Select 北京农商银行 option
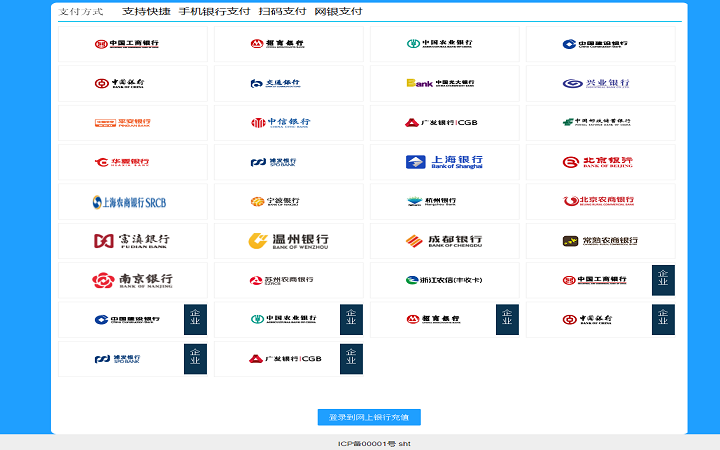This screenshot has width=720, height=450. (601, 202)
